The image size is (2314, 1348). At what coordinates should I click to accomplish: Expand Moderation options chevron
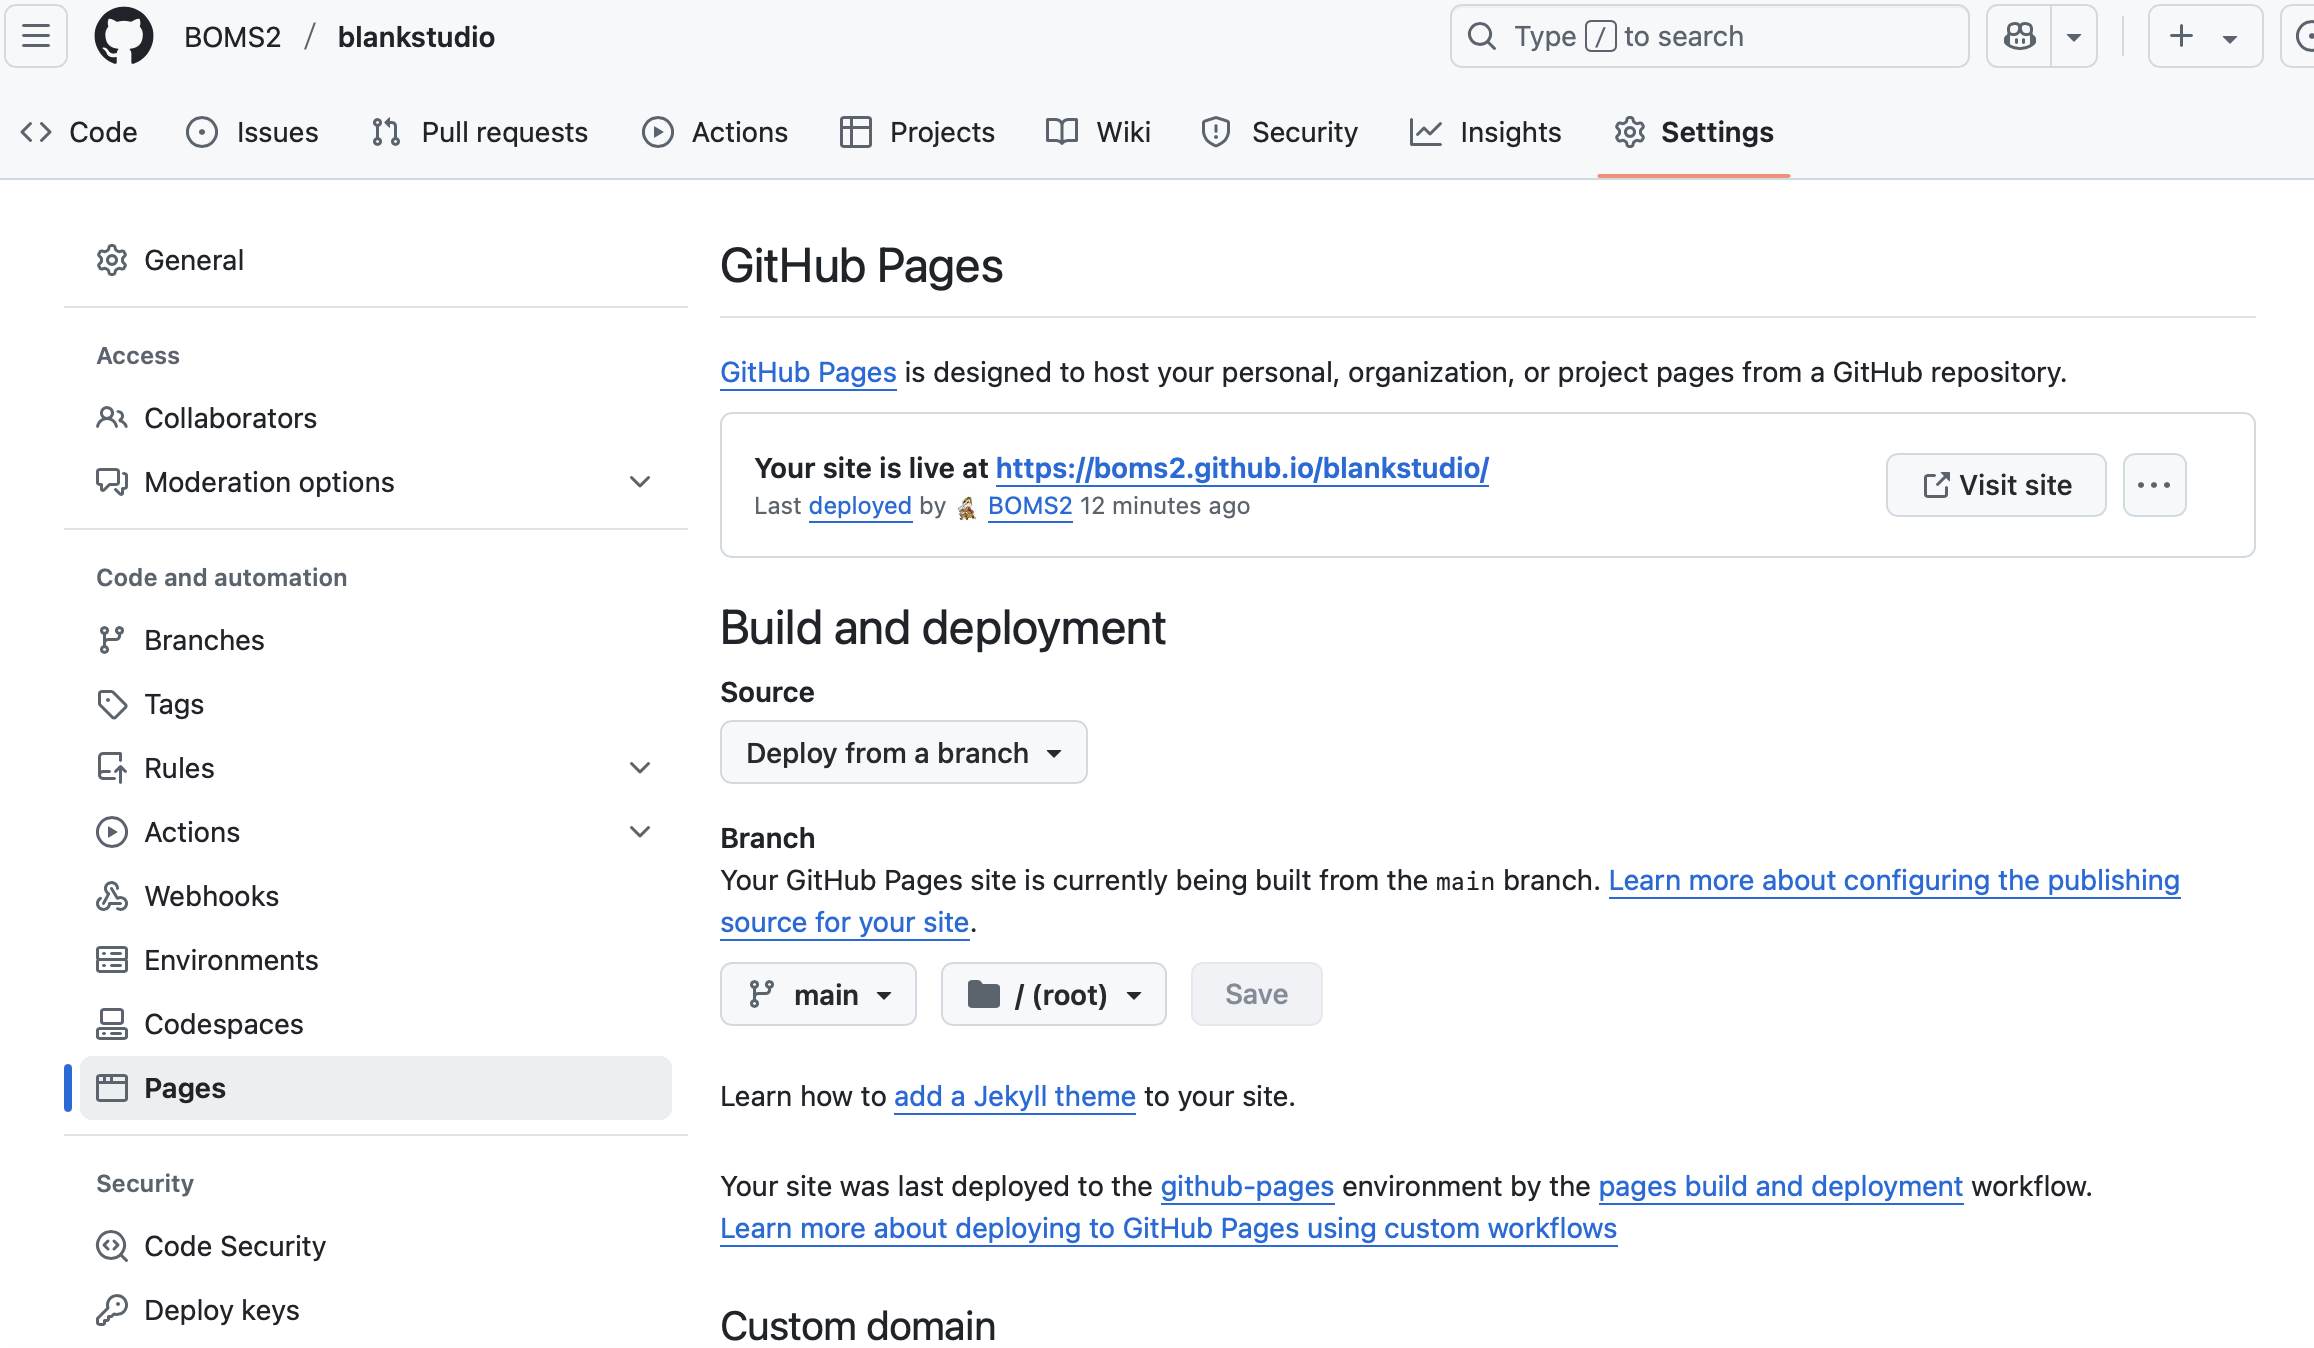[640, 482]
